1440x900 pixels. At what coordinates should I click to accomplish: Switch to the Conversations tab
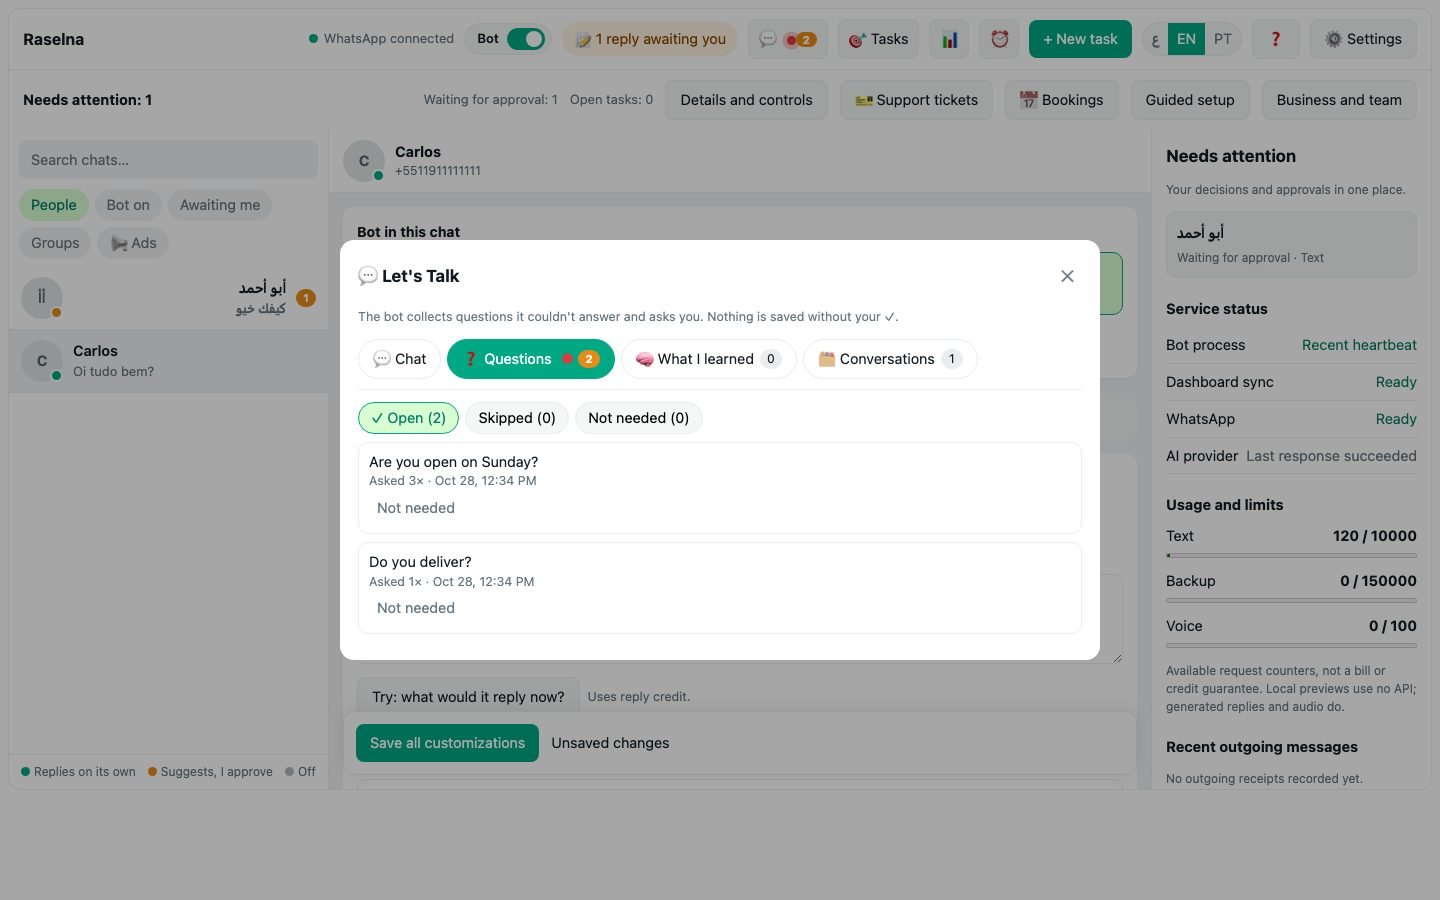[x=890, y=359]
